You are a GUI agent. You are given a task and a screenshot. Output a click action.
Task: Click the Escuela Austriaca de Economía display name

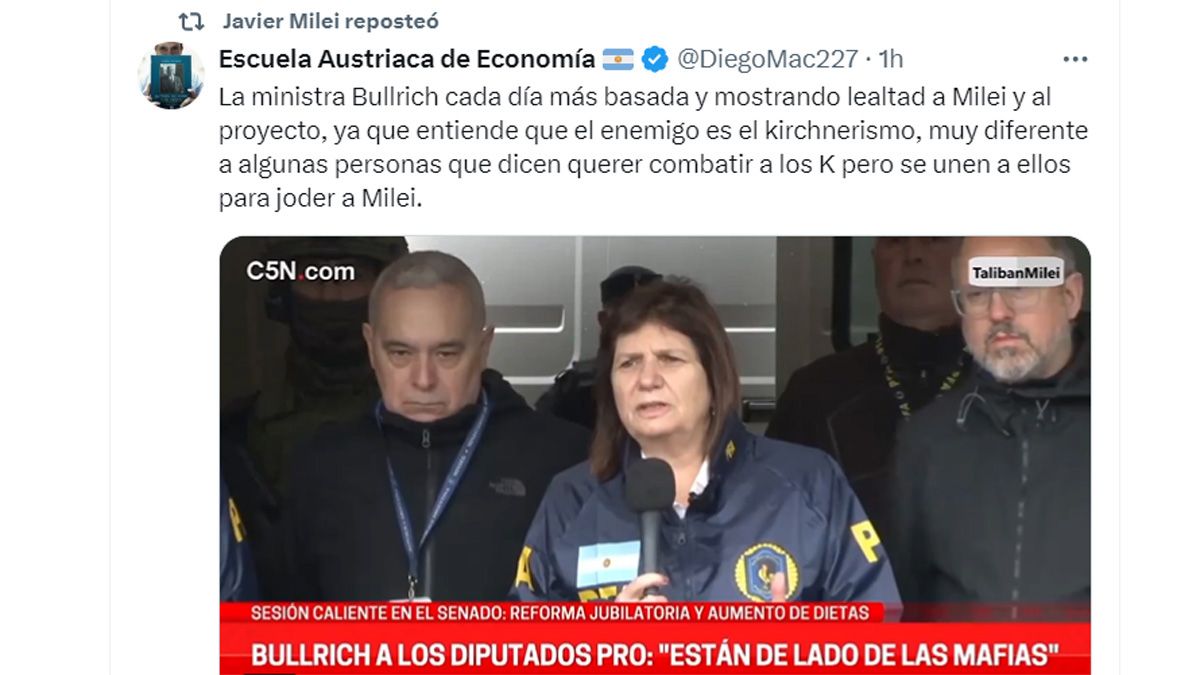[x=406, y=59]
